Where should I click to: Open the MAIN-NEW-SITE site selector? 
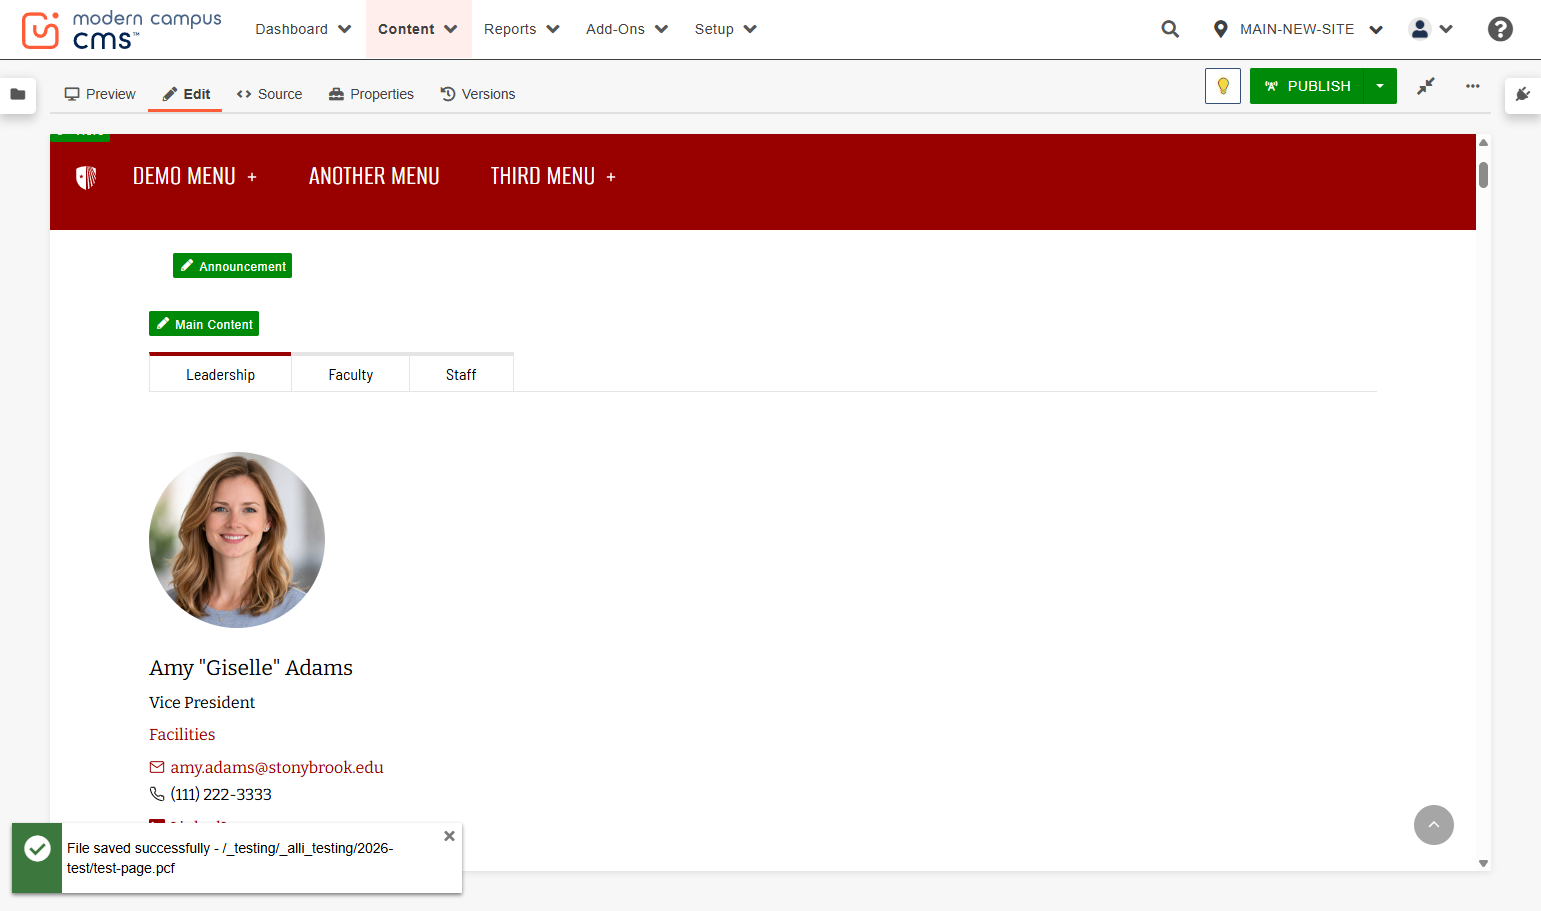(x=1297, y=29)
